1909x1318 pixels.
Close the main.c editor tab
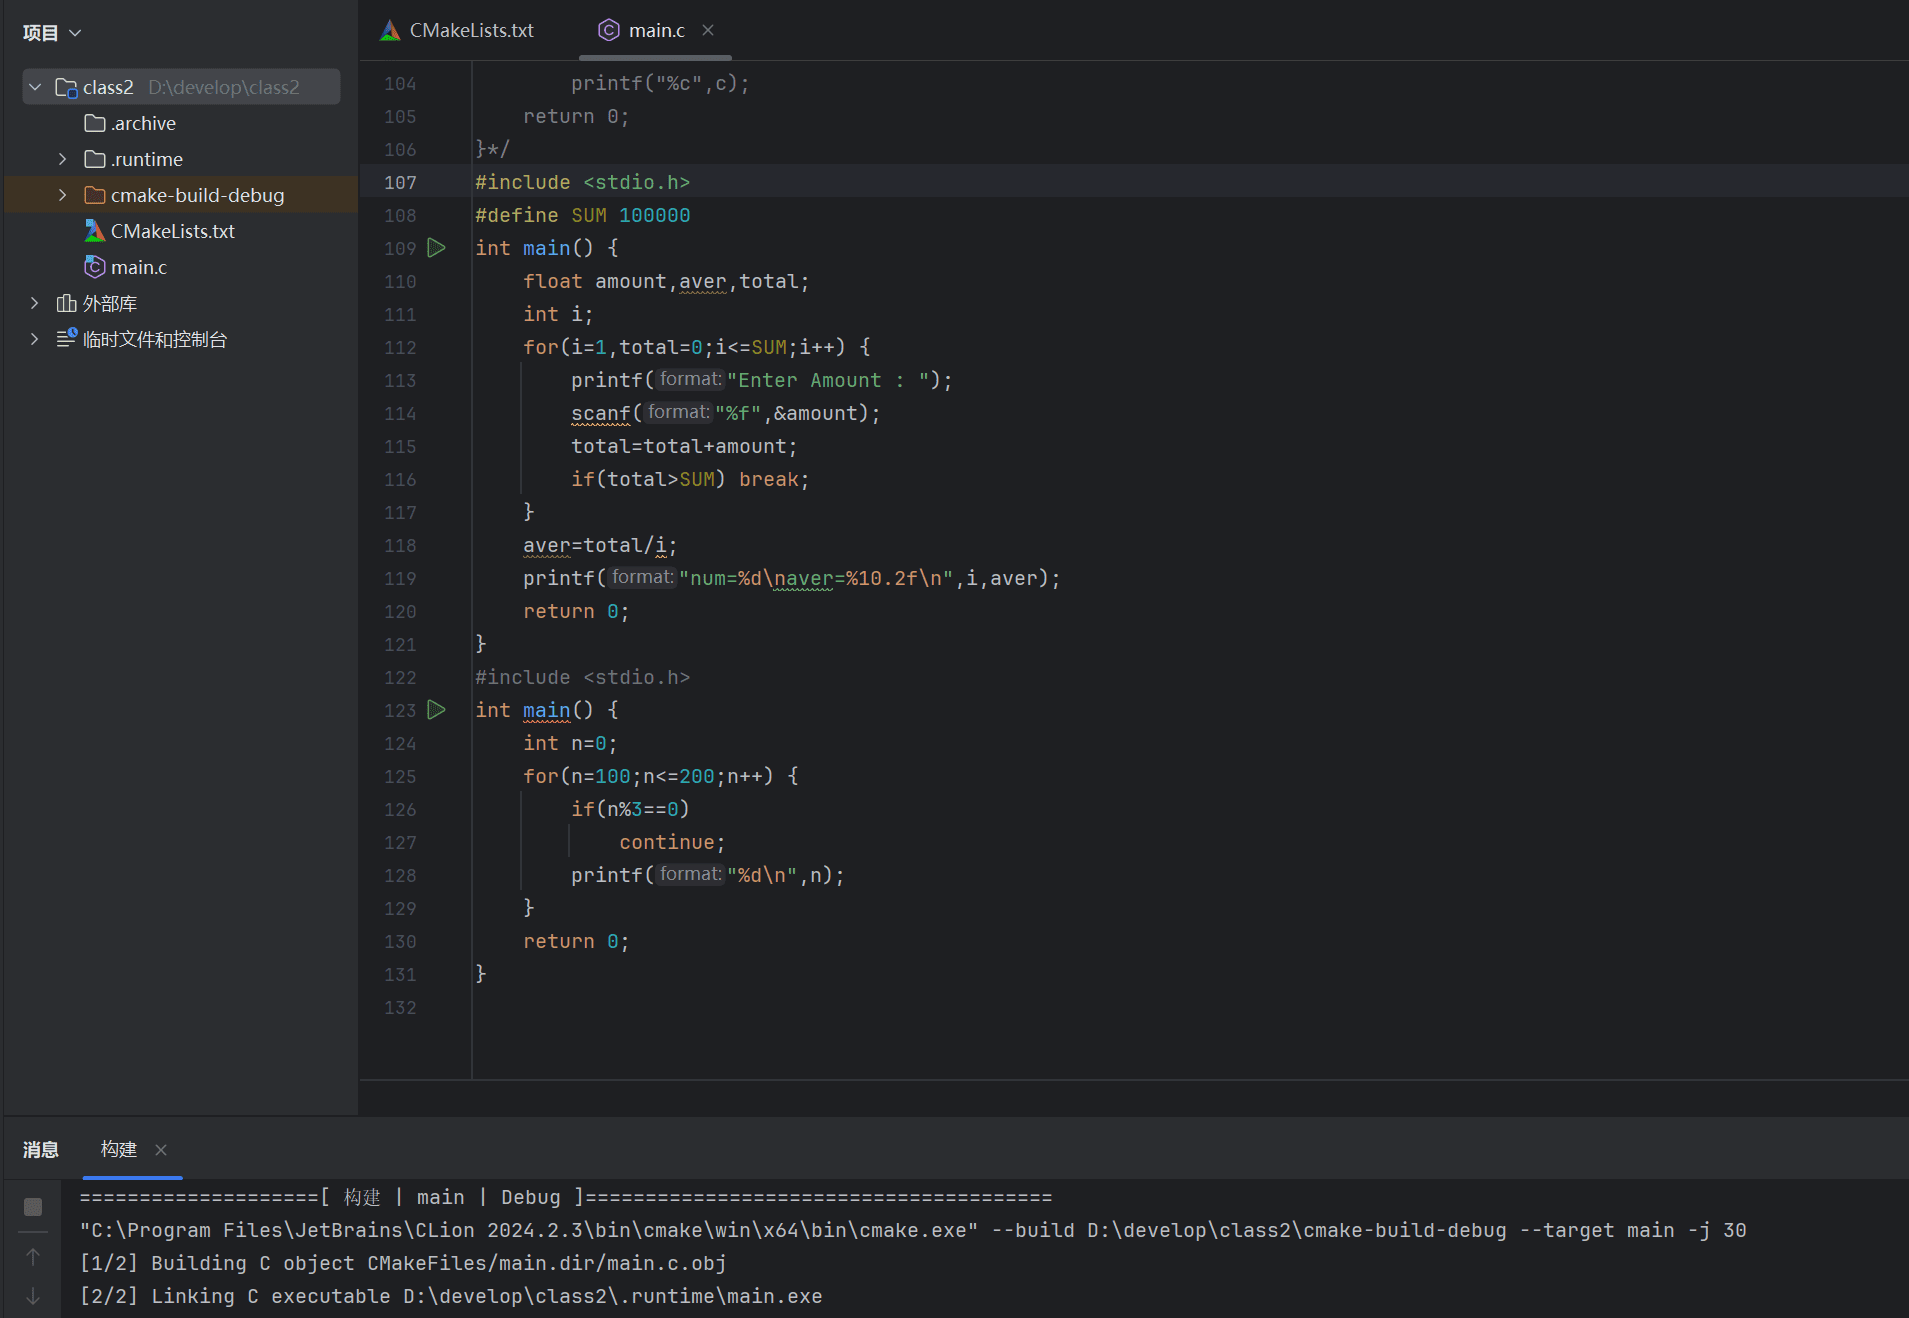coord(708,31)
